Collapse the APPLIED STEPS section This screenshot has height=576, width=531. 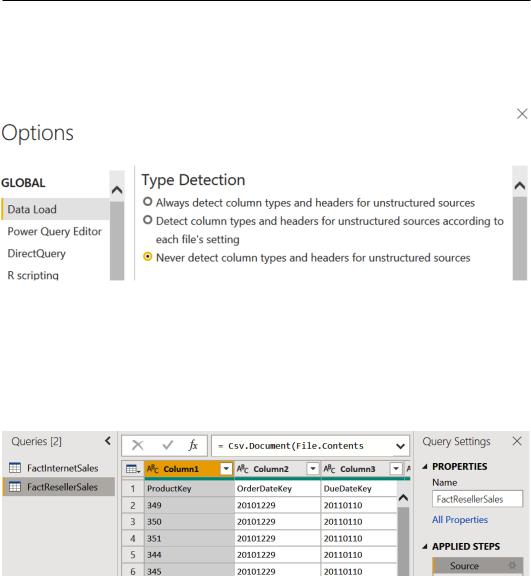click(425, 547)
